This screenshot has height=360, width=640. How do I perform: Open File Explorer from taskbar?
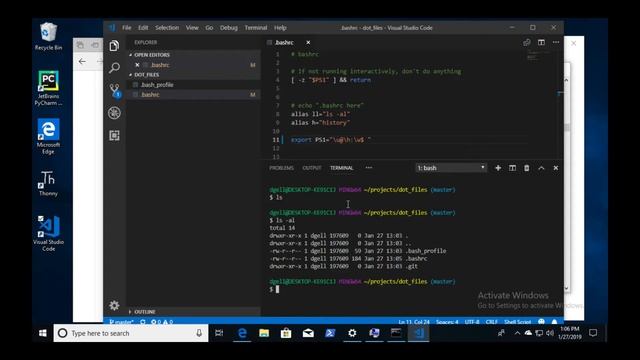tap(264, 333)
